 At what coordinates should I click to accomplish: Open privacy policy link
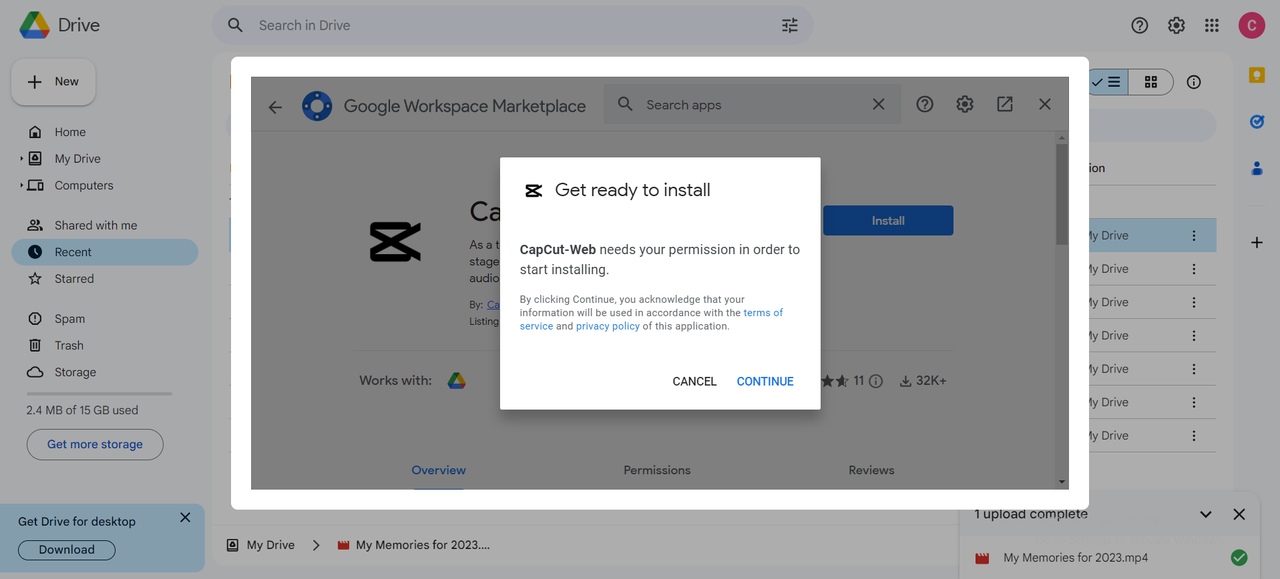pos(608,326)
